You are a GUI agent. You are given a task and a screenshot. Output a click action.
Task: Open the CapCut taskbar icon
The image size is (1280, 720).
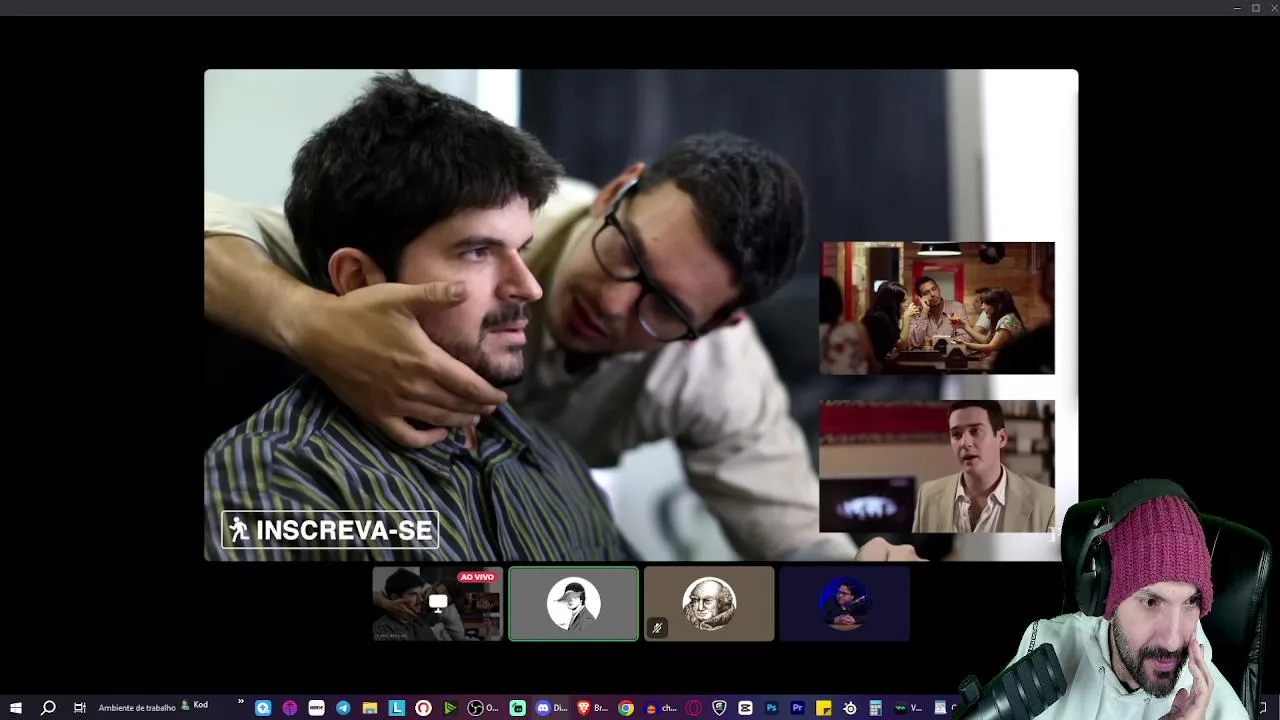[x=745, y=708]
